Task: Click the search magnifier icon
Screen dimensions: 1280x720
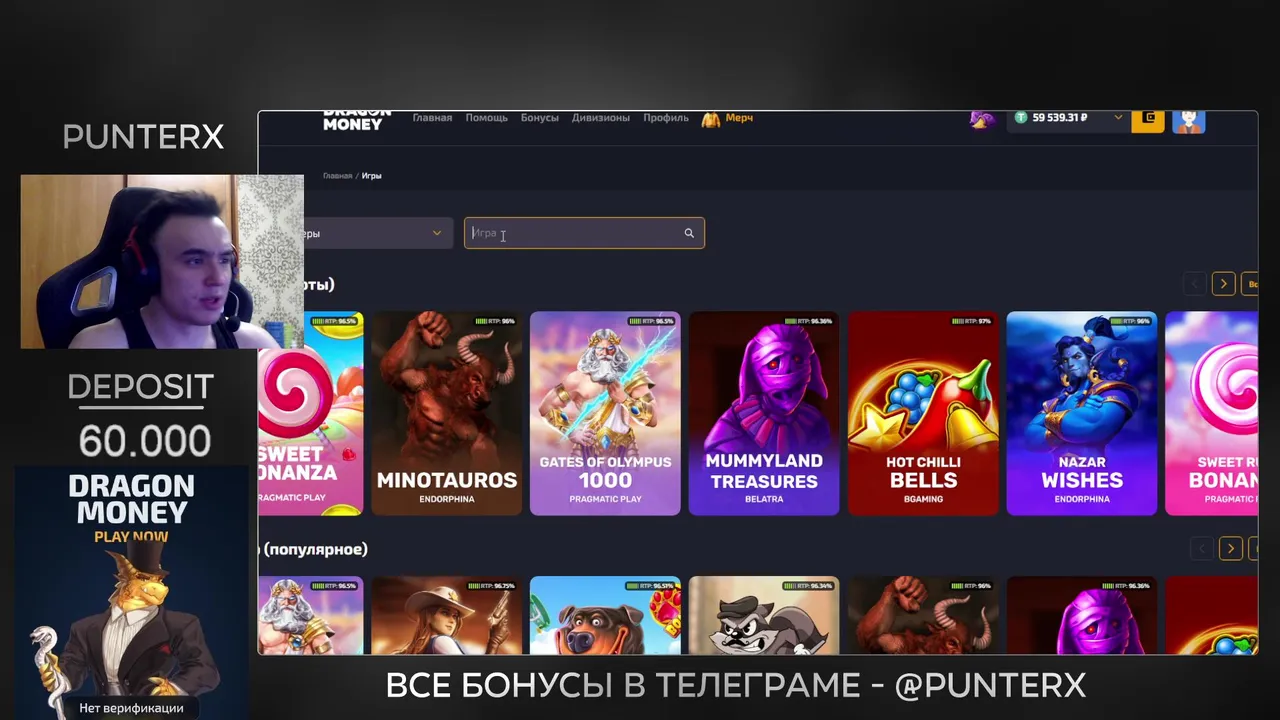Action: coord(689,233)
